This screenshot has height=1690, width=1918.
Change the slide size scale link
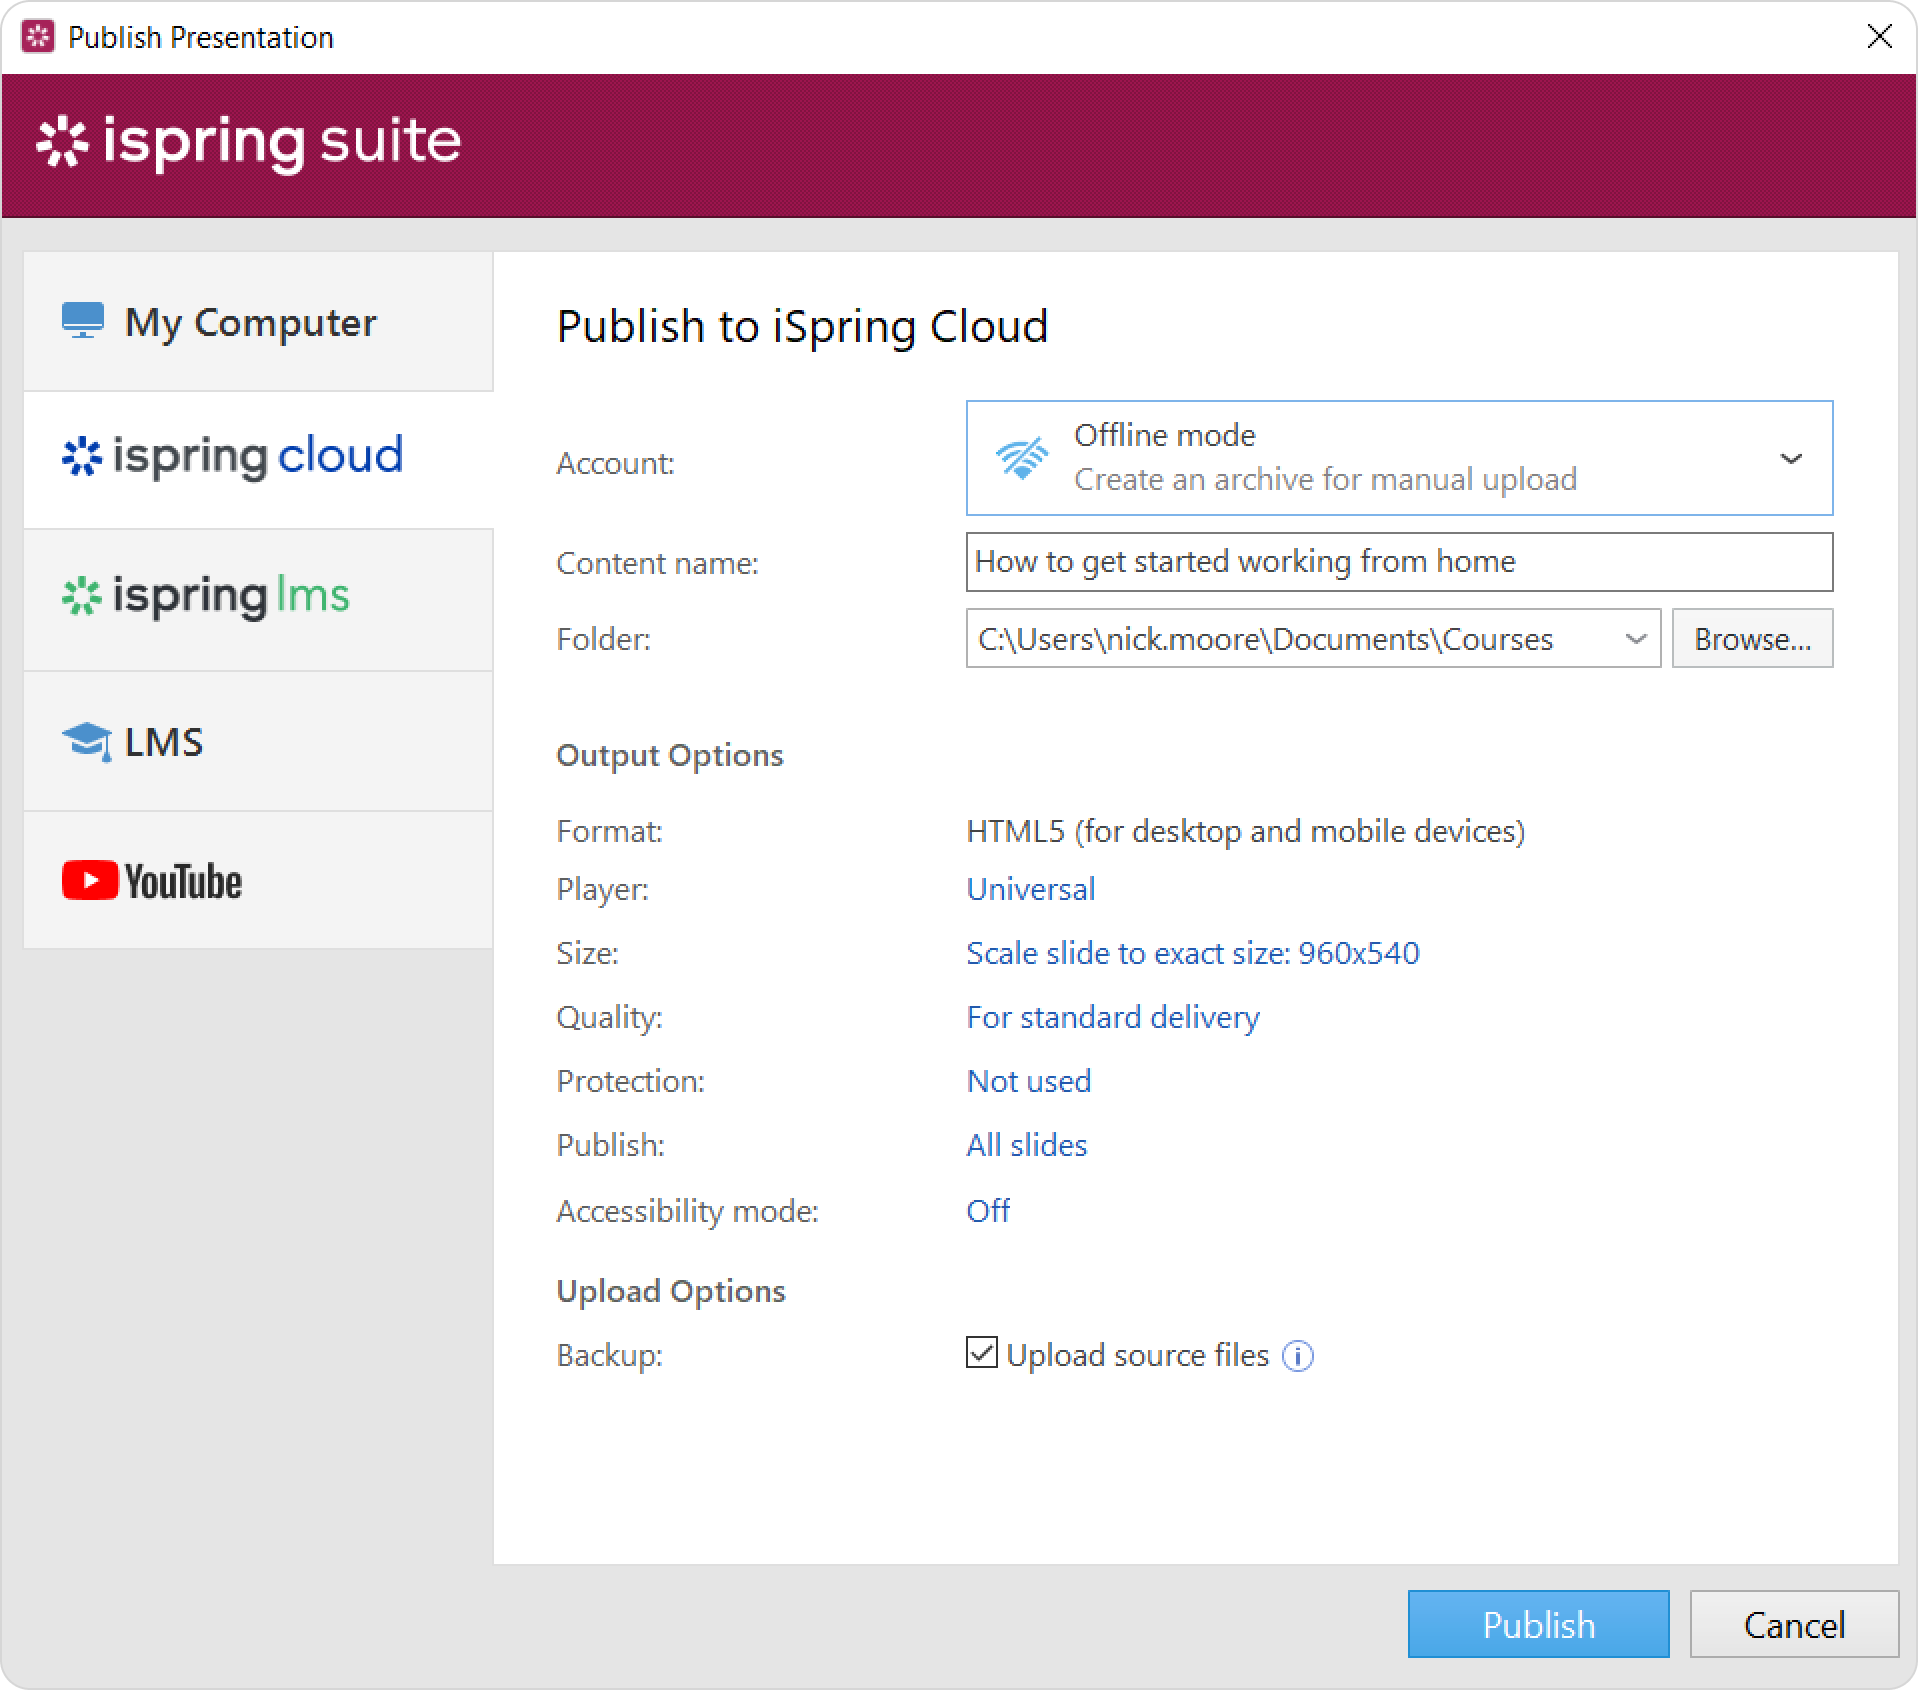click(x=1192, y=953)
